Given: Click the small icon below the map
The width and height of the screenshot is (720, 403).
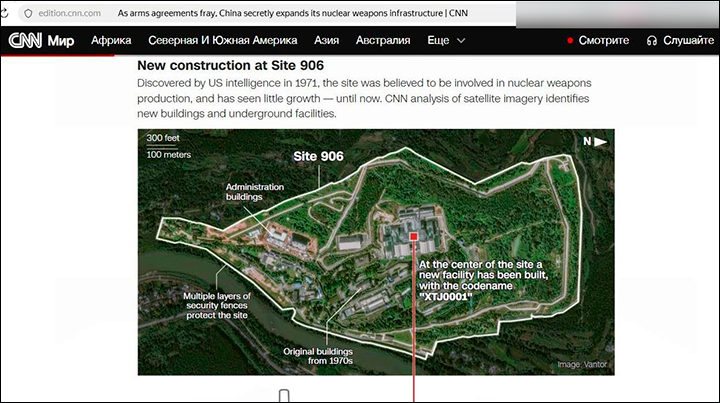Looking at the screenshot, I should (x=284, y=394).
